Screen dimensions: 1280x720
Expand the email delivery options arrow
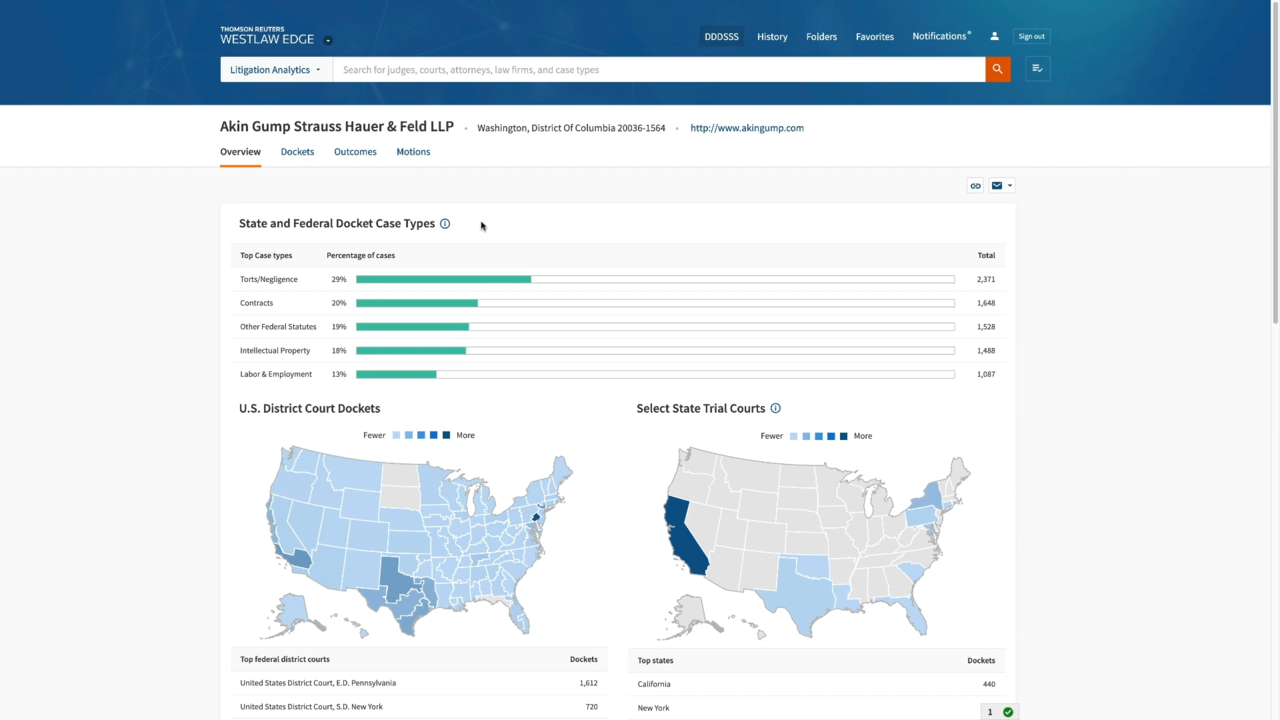point(1010,186)
